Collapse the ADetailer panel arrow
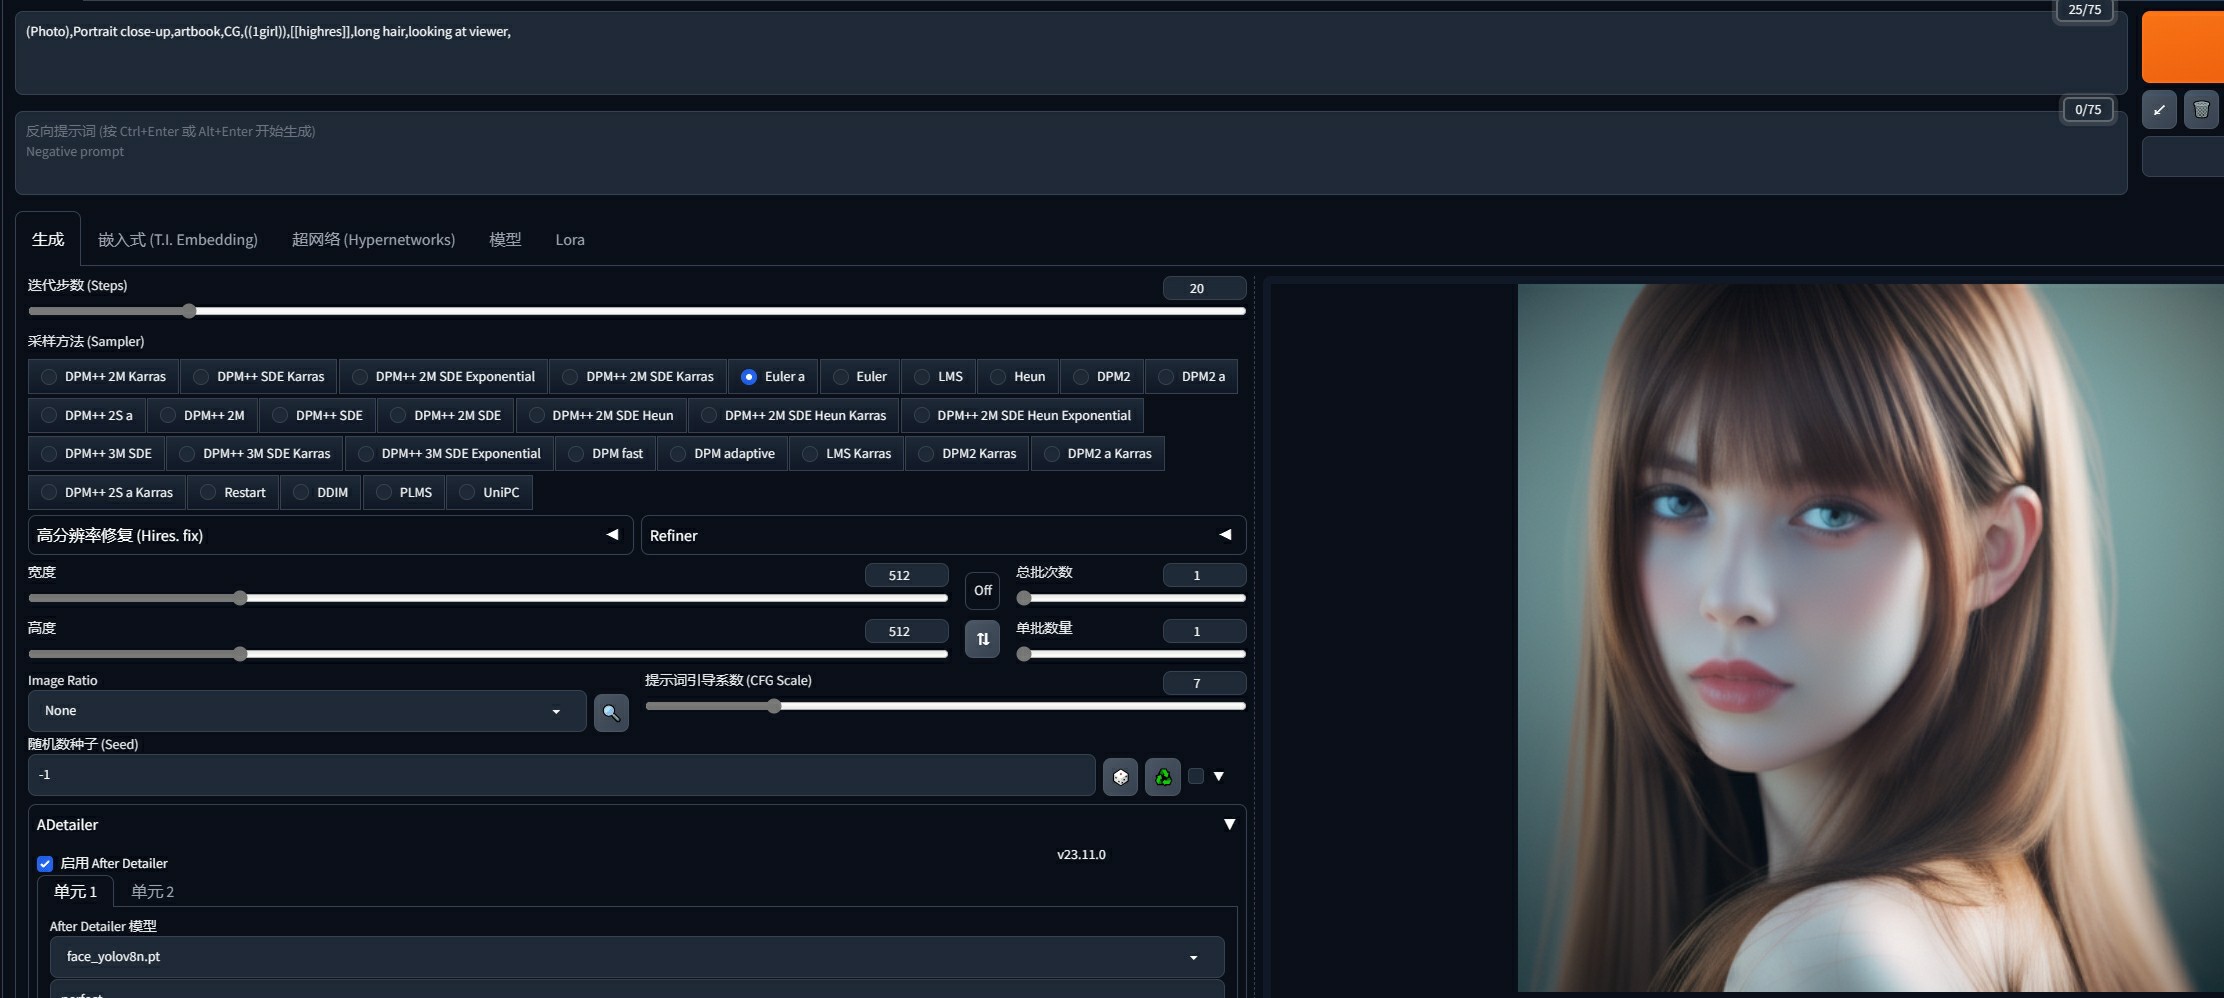 1229,825
